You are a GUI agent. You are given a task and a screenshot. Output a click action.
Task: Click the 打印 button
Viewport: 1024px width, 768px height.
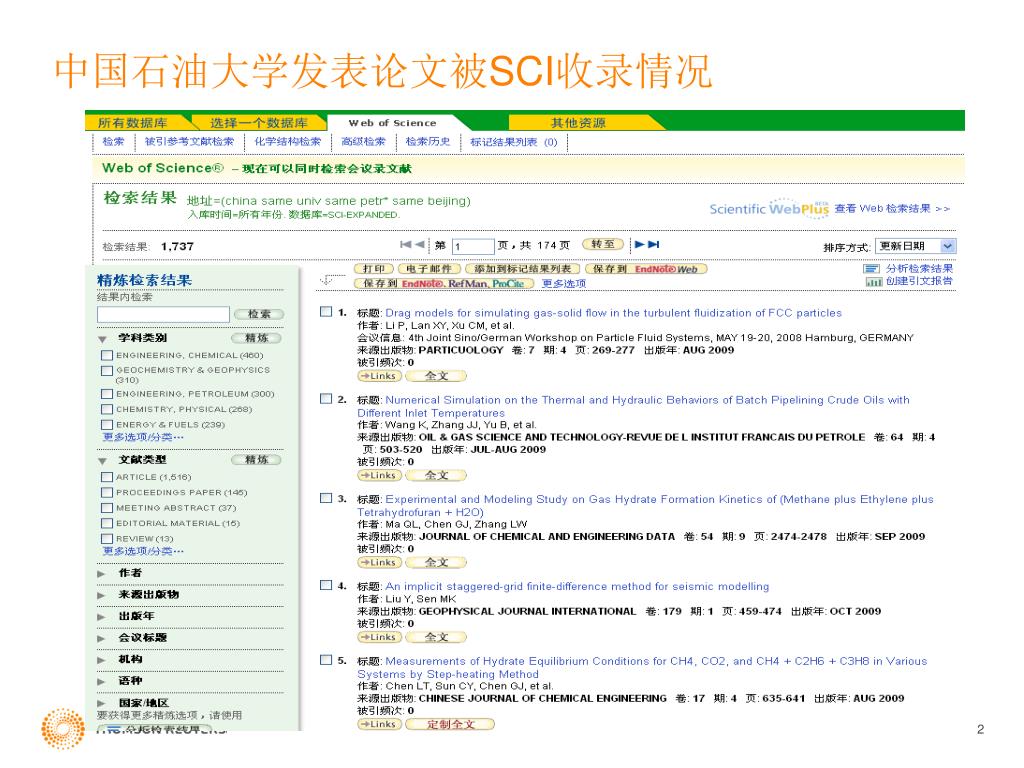tap(374, 268)
